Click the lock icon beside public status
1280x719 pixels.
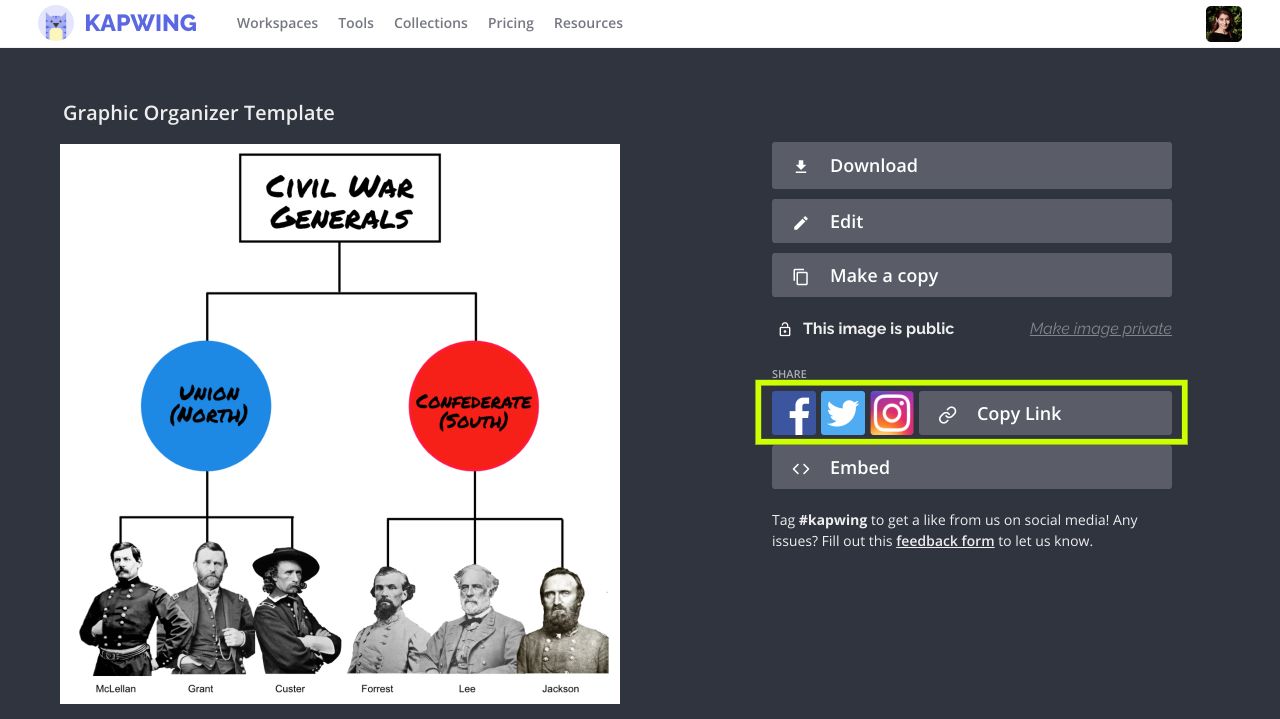point(785,329)
